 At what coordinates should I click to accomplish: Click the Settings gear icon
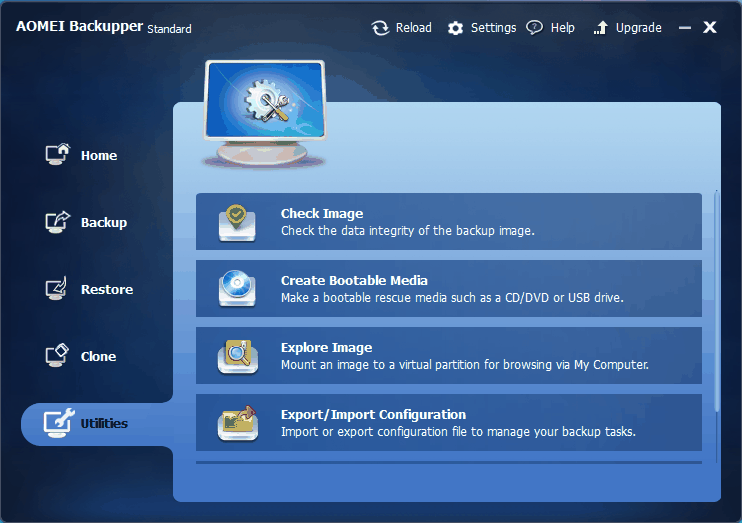[x=455, y=28]
